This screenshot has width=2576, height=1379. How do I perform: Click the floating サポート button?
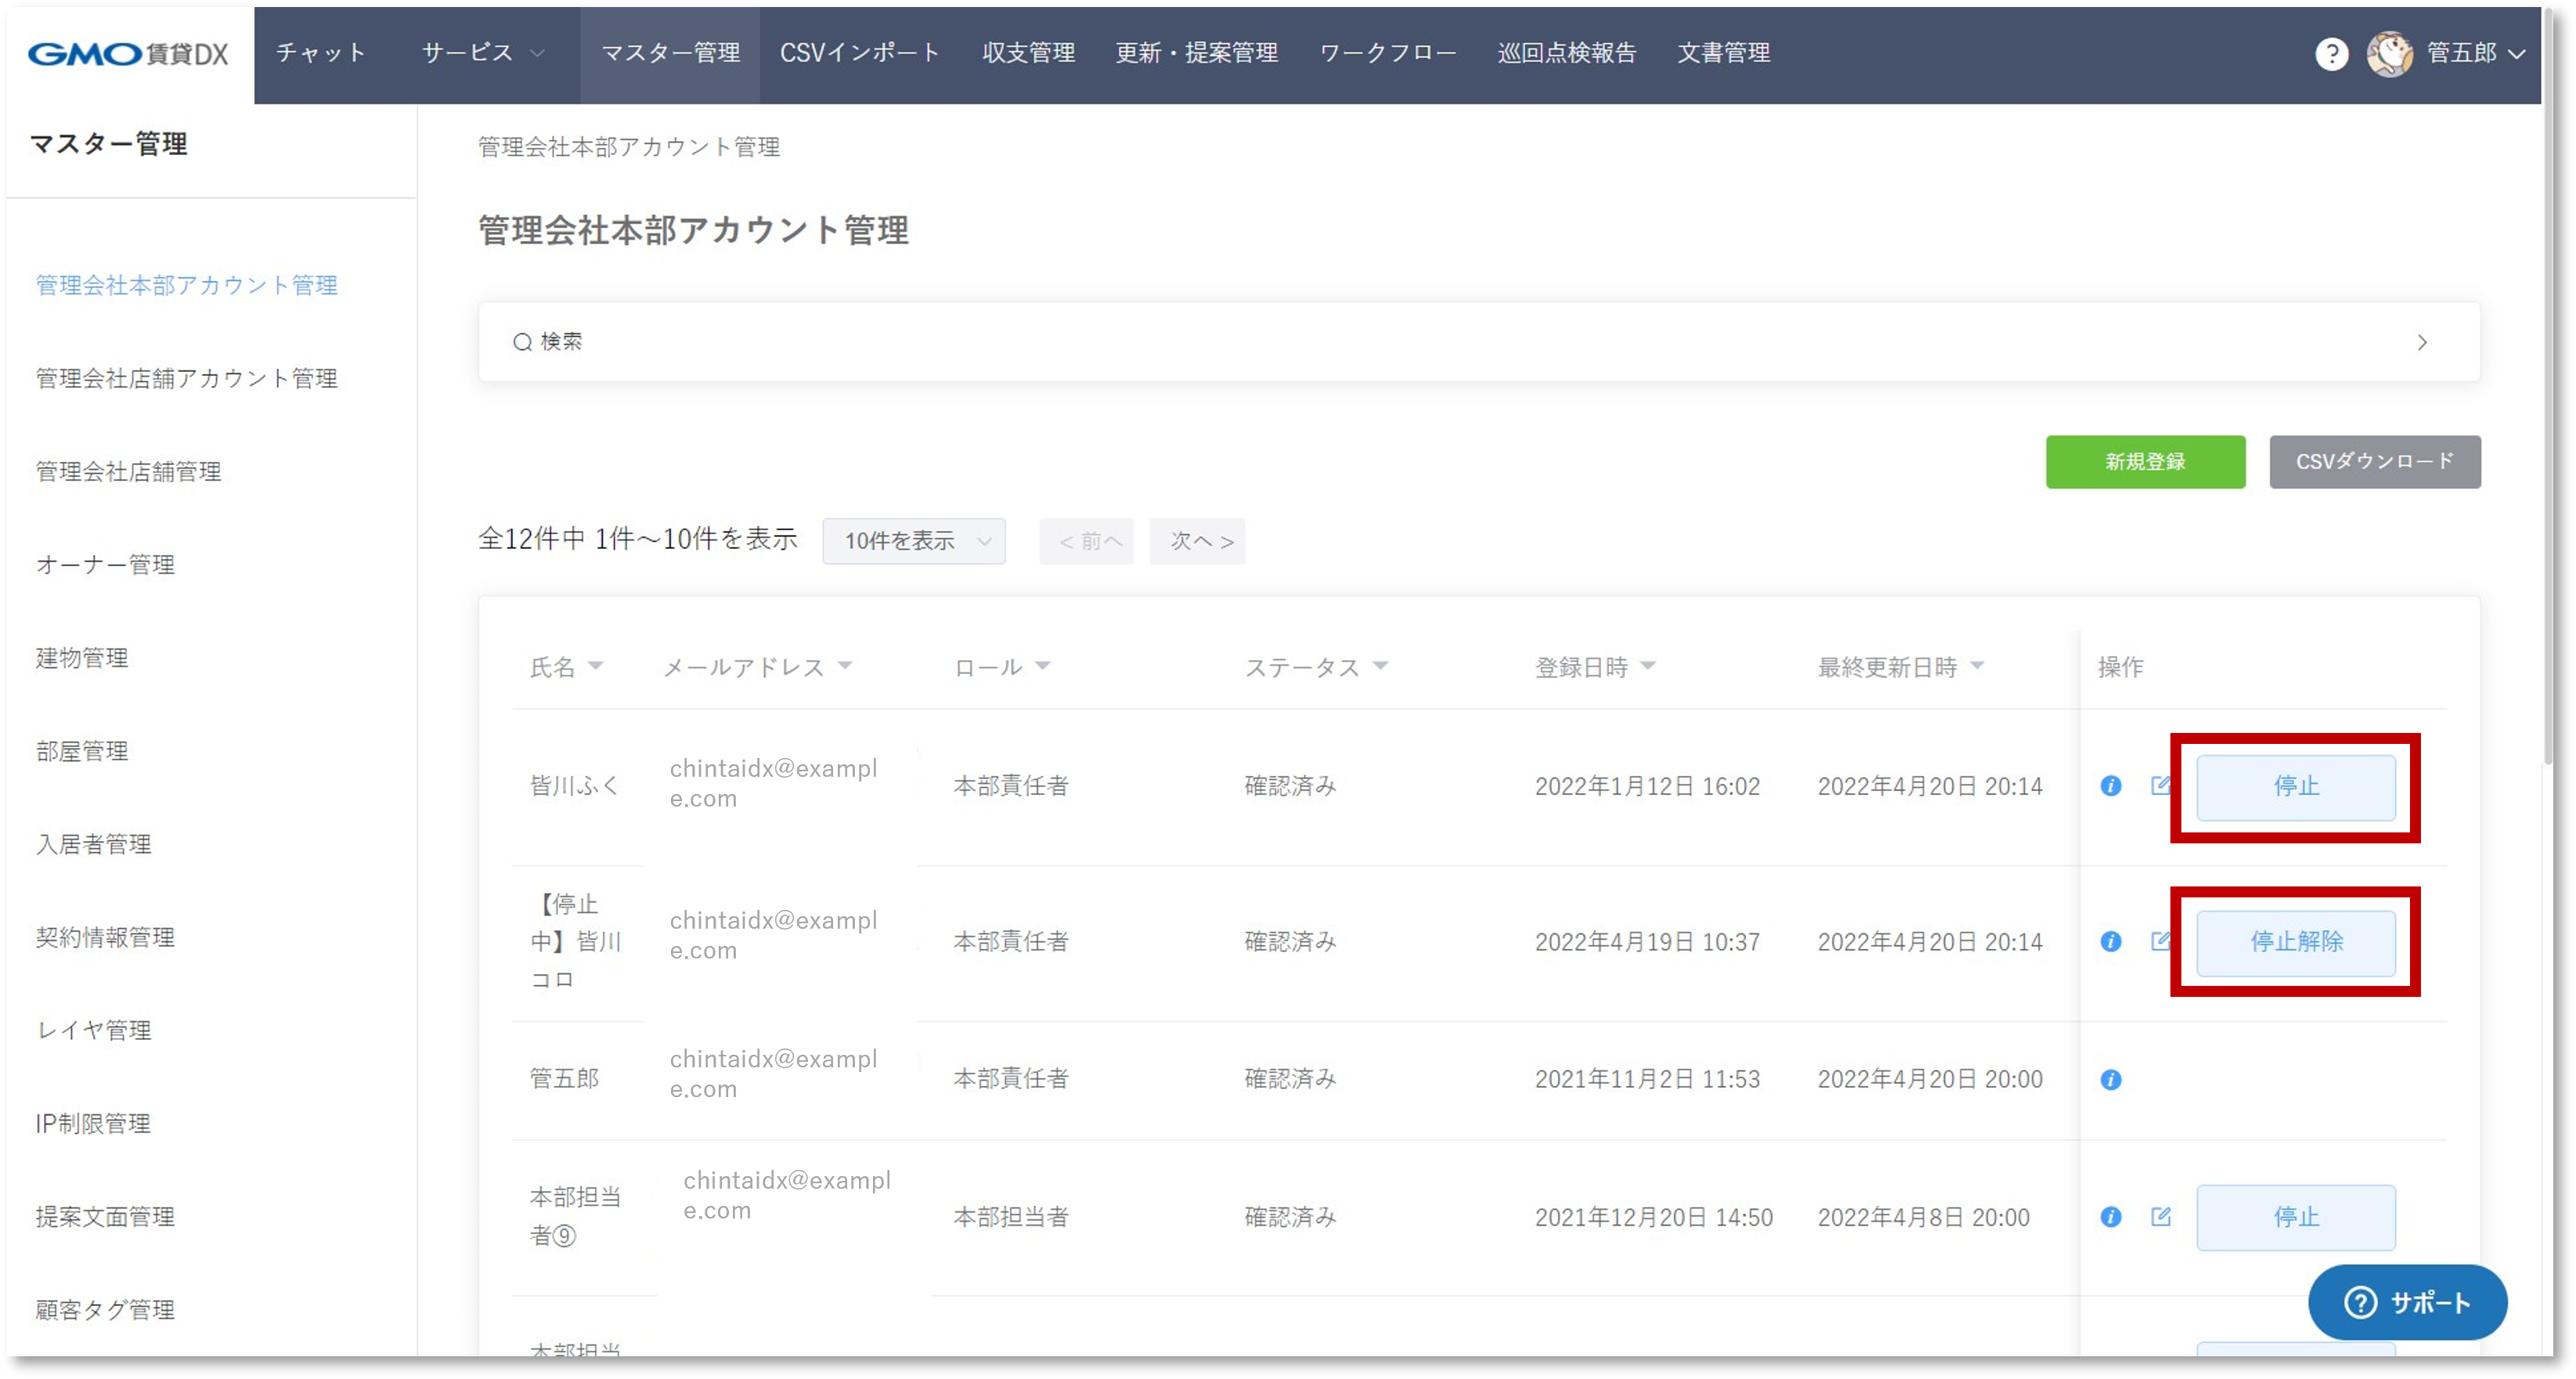2407,1302
